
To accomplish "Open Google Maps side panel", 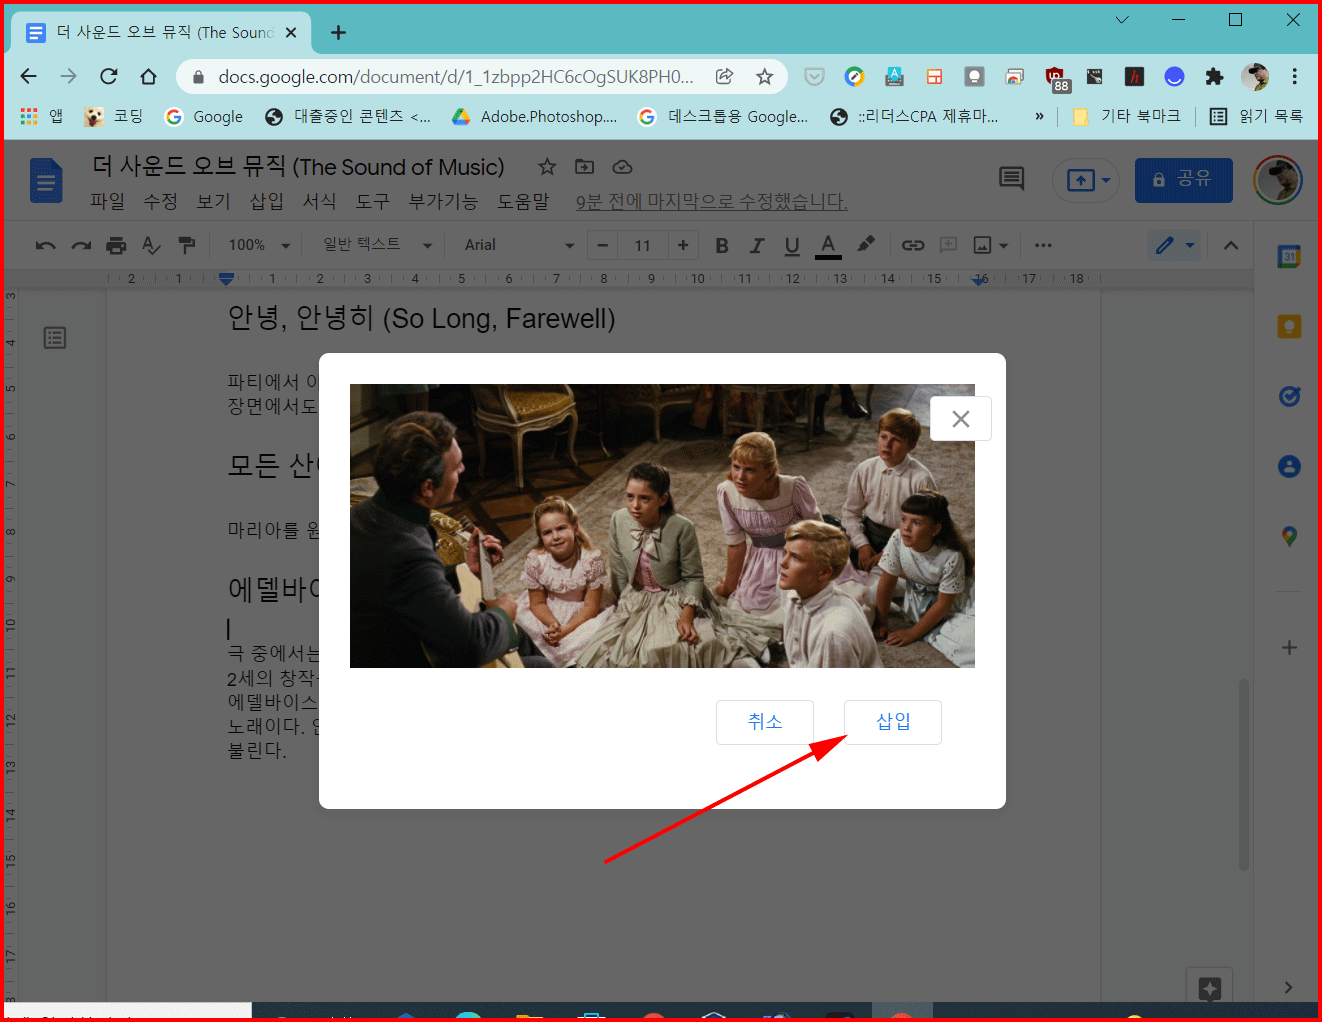I will [x=1290, y=536].
